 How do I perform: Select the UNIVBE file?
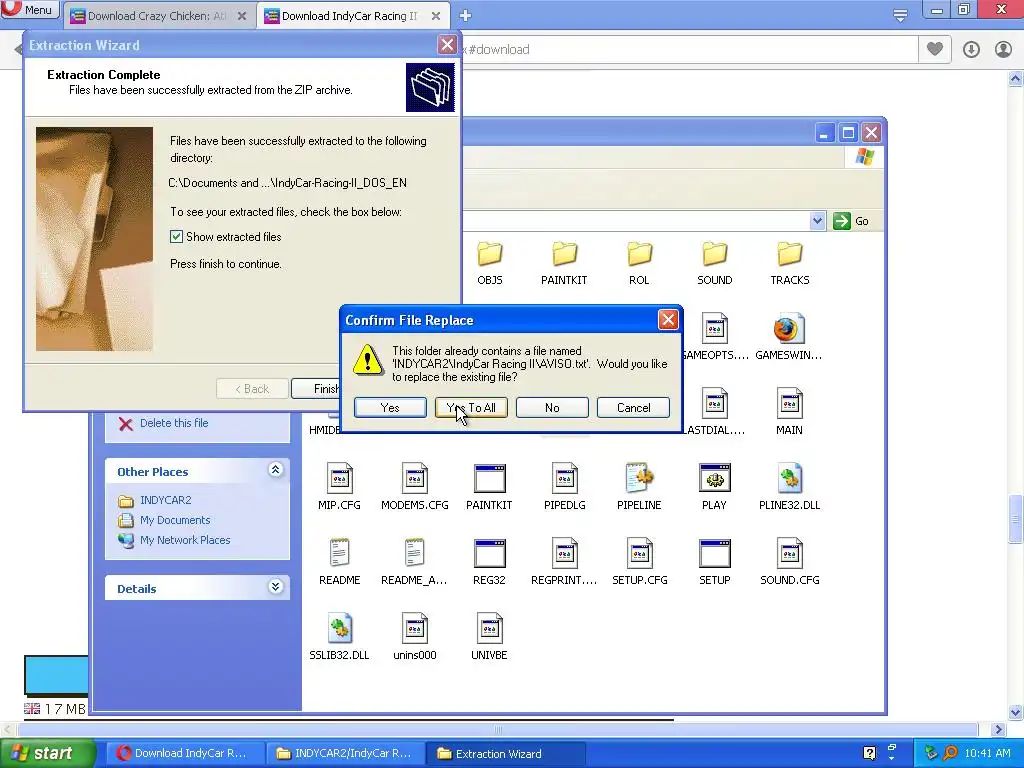tap(489, 636)
